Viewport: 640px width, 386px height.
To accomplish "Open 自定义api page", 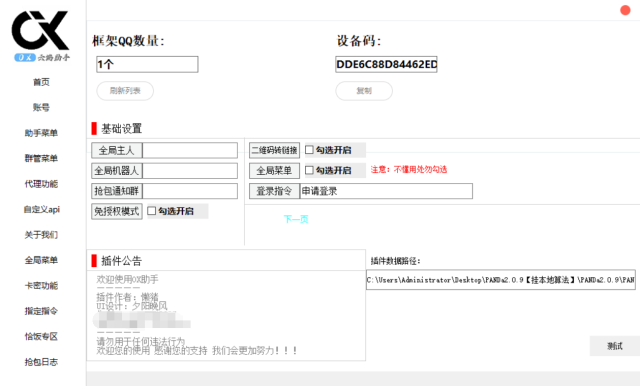I will click(42, 209).
